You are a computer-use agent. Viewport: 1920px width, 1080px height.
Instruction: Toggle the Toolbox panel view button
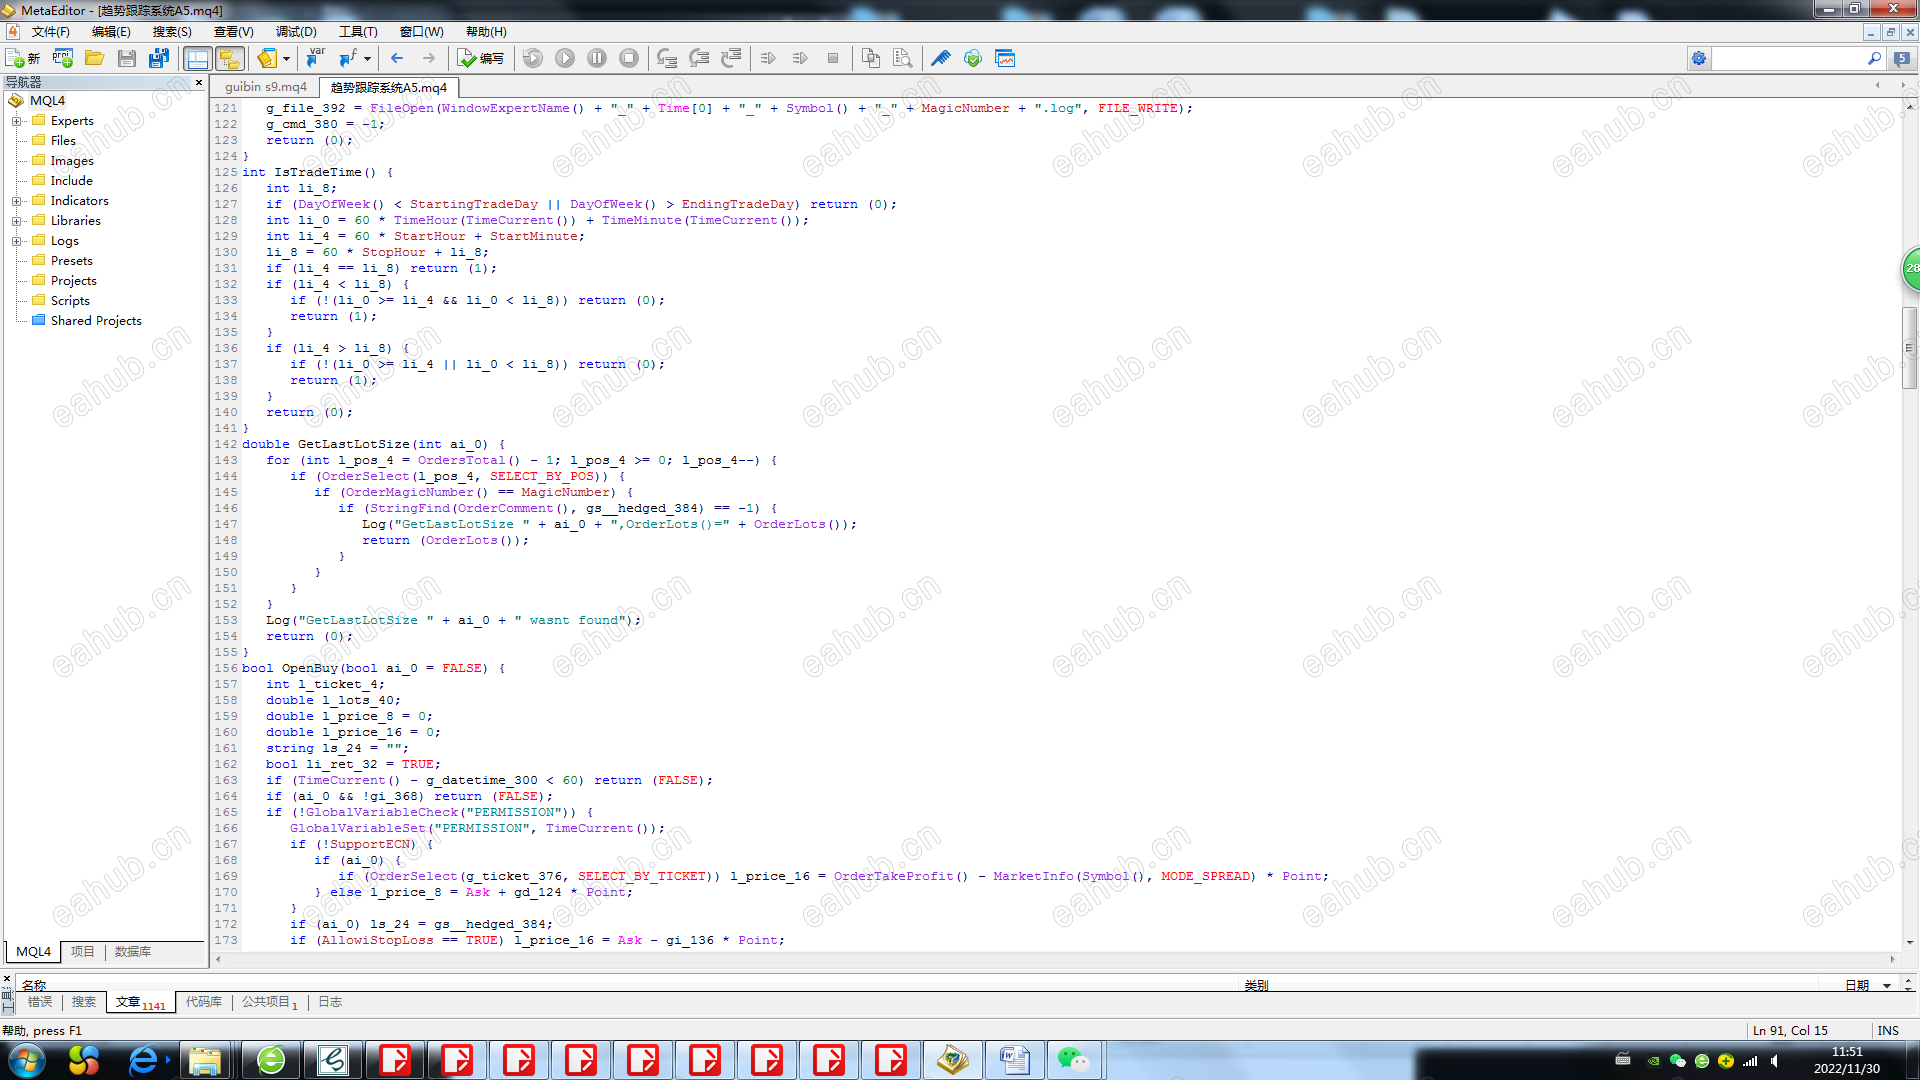coord(229,58)
